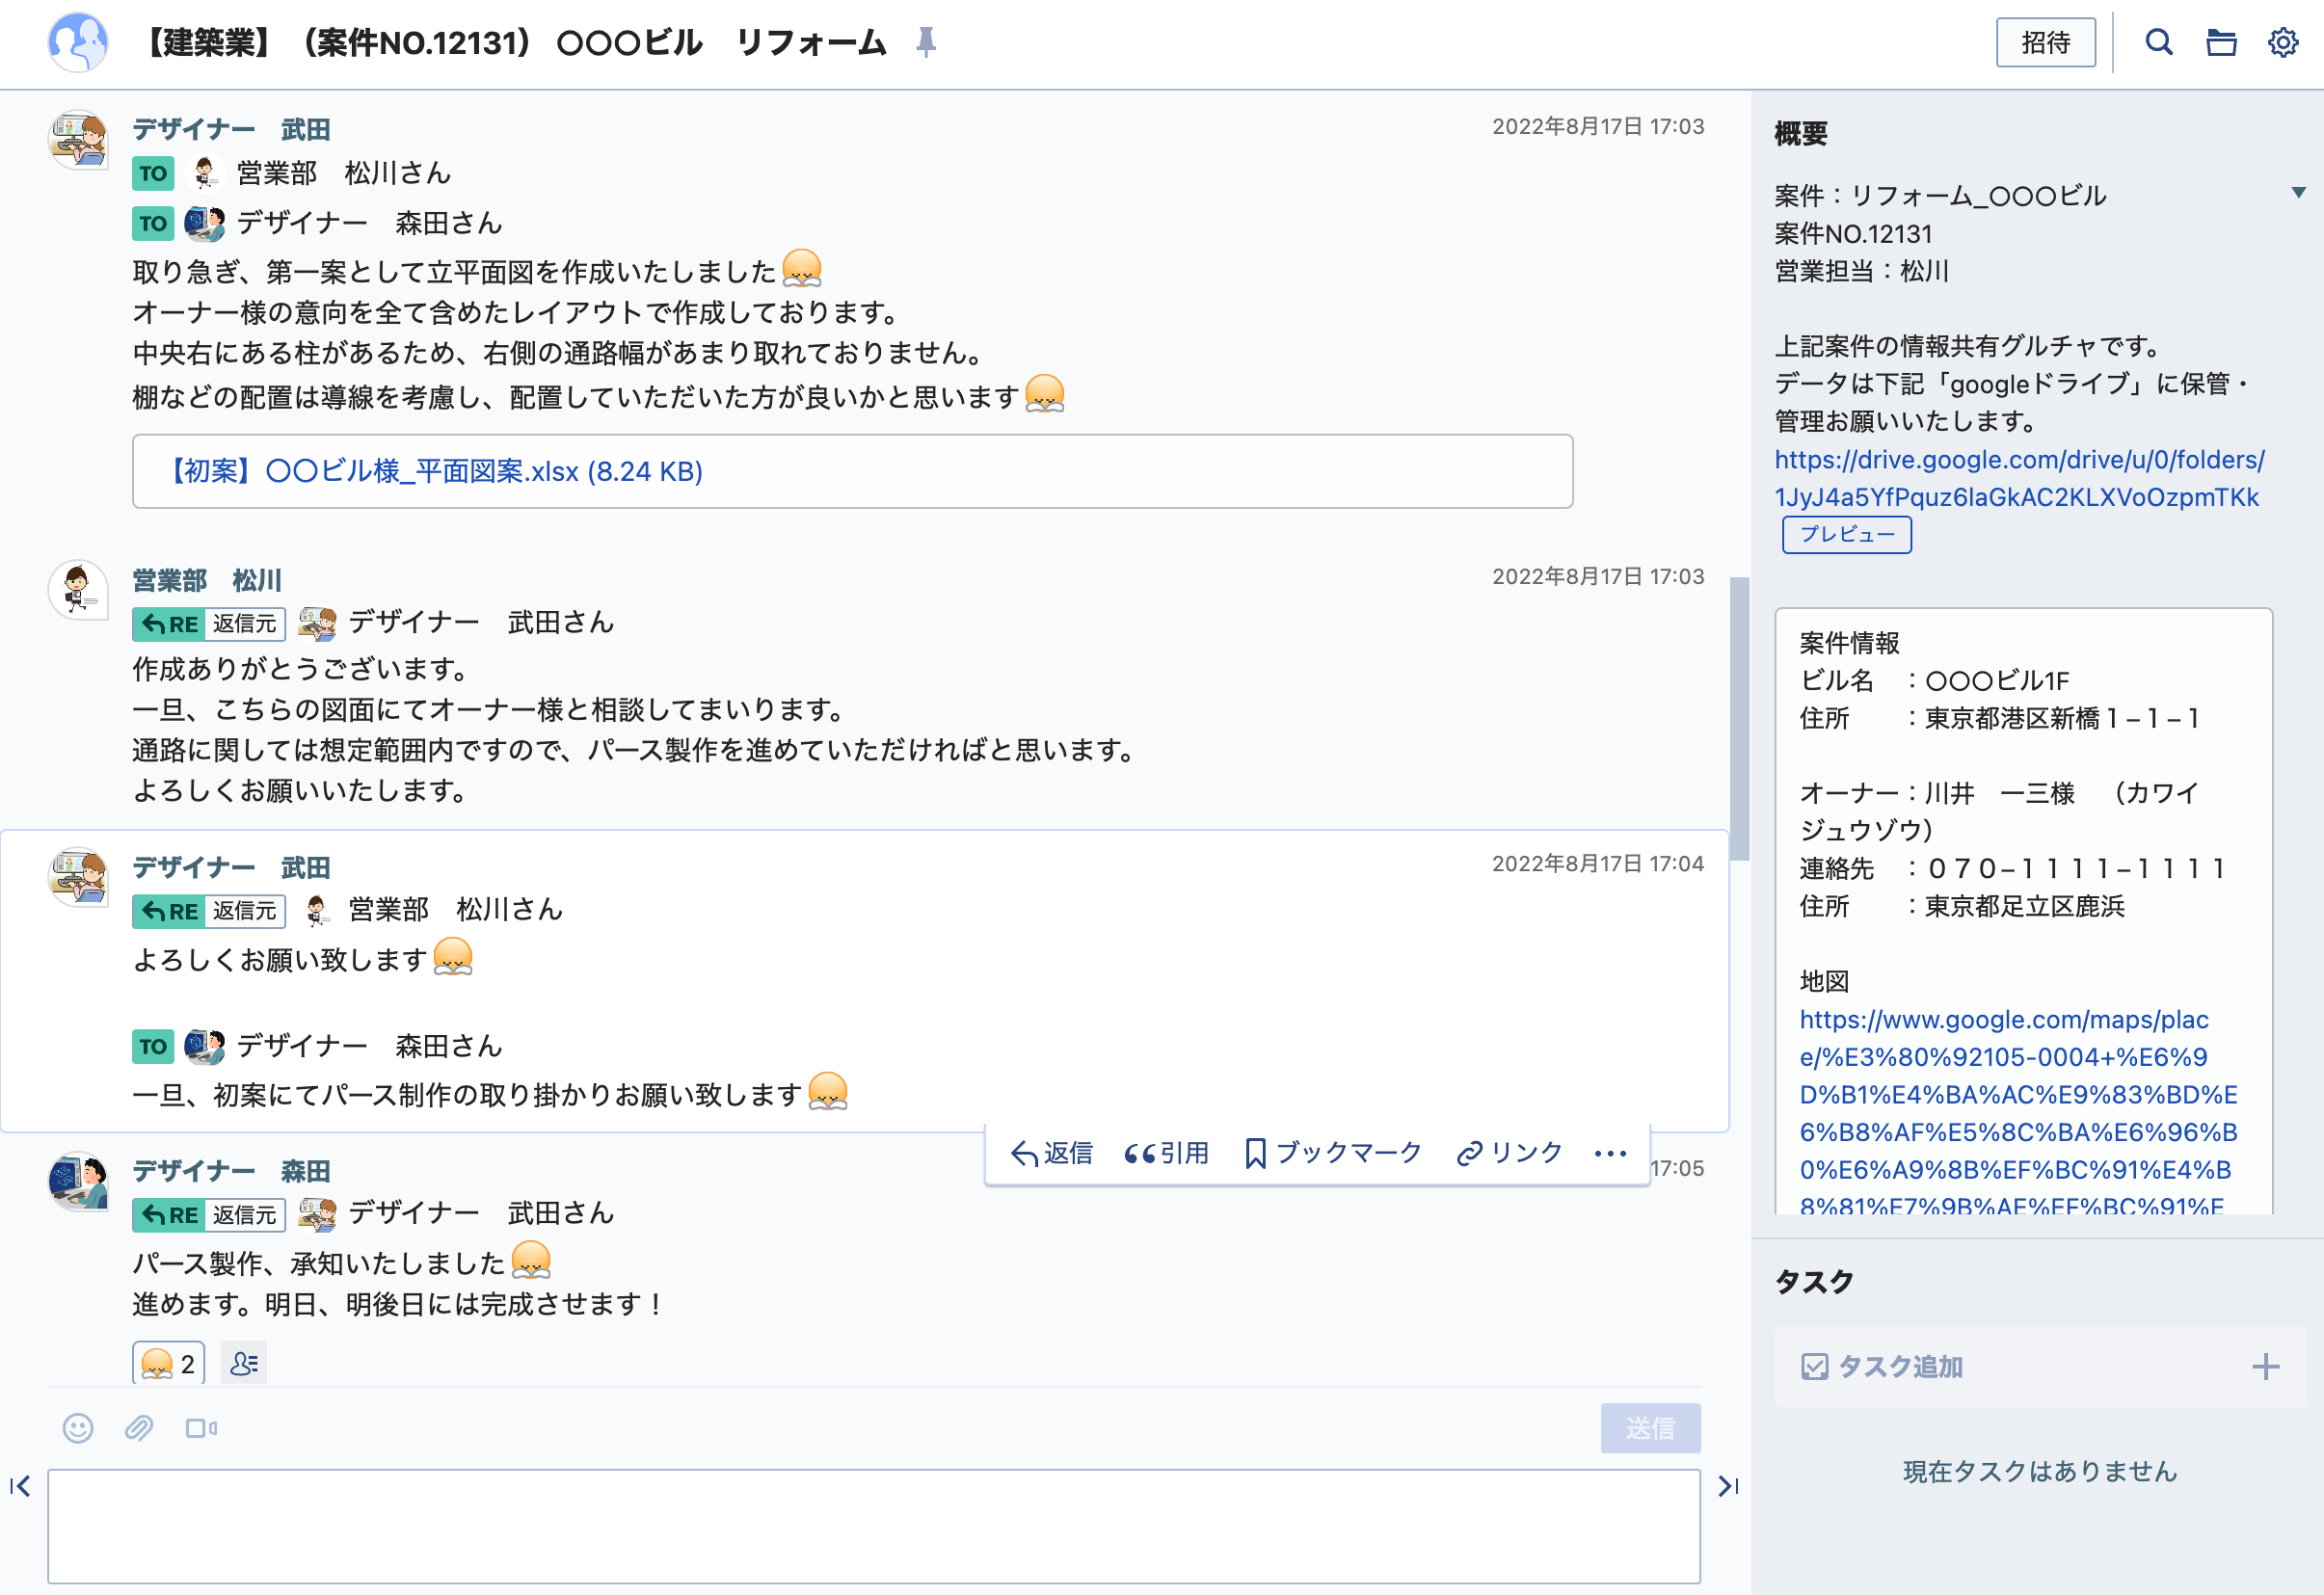Click the paperclip attach file icon
This screenshot has height=1595, width=2324.
[x=139, y=1428]
